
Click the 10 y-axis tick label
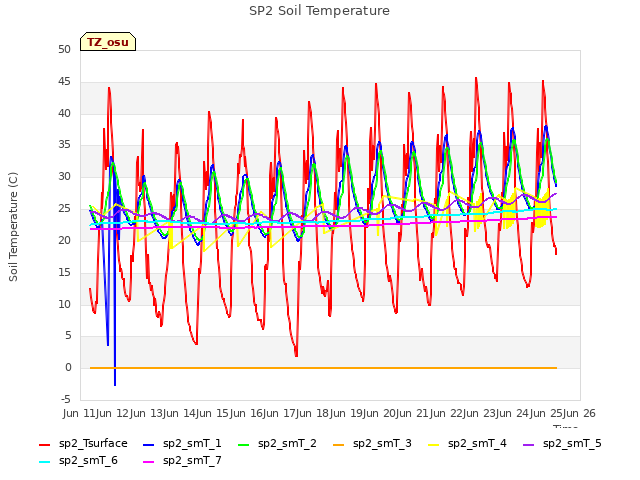point(64,304)
